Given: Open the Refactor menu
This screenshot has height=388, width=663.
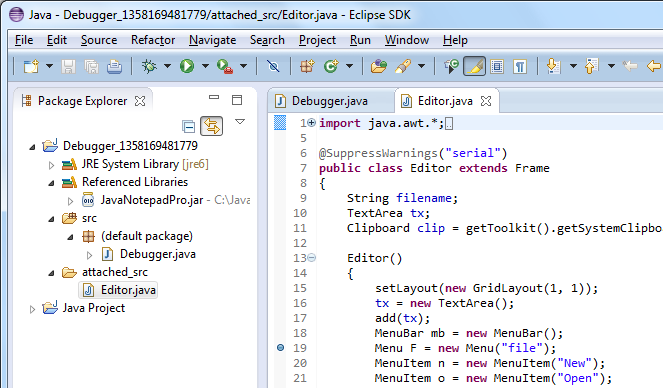Looking at the screenshot, I should tap(153, 40).
